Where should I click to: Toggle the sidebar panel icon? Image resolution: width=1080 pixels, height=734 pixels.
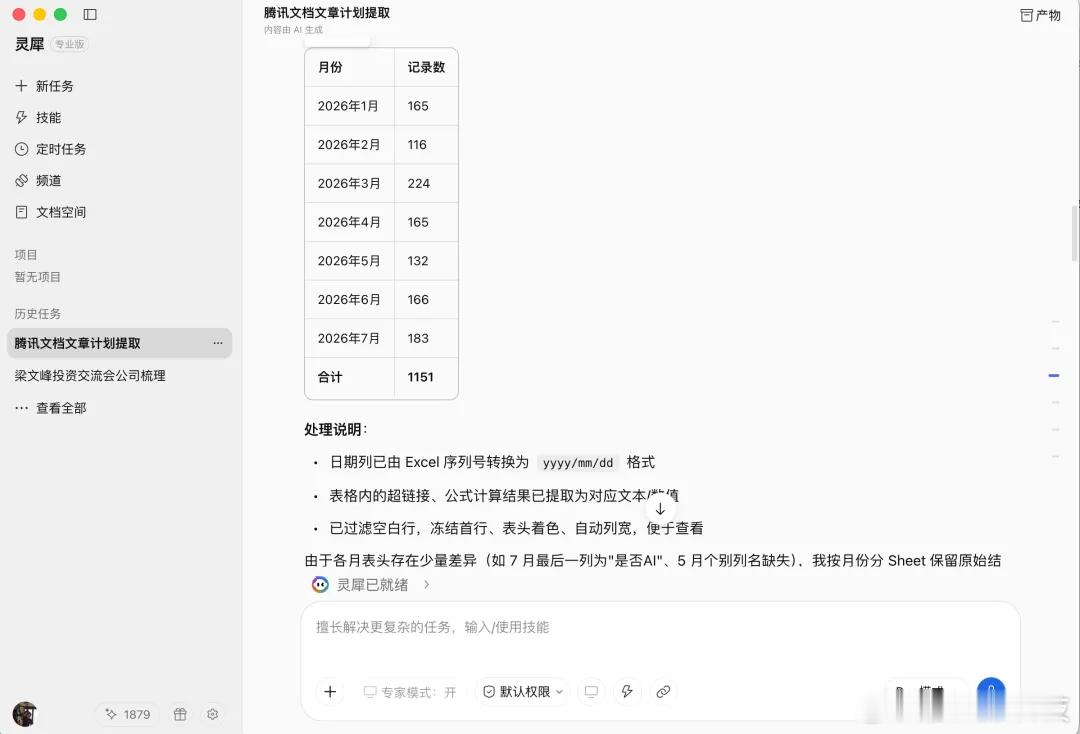(90, 14)
